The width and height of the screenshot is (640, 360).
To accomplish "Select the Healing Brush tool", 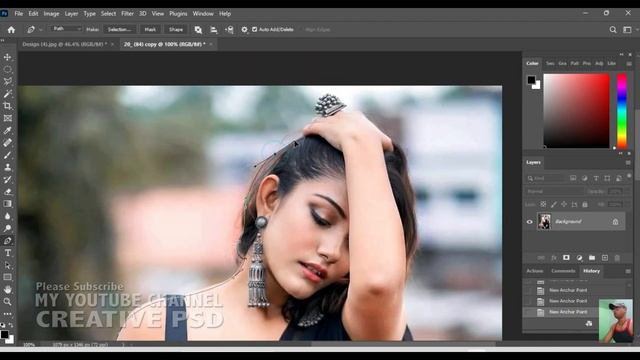I will pos(7,143).
